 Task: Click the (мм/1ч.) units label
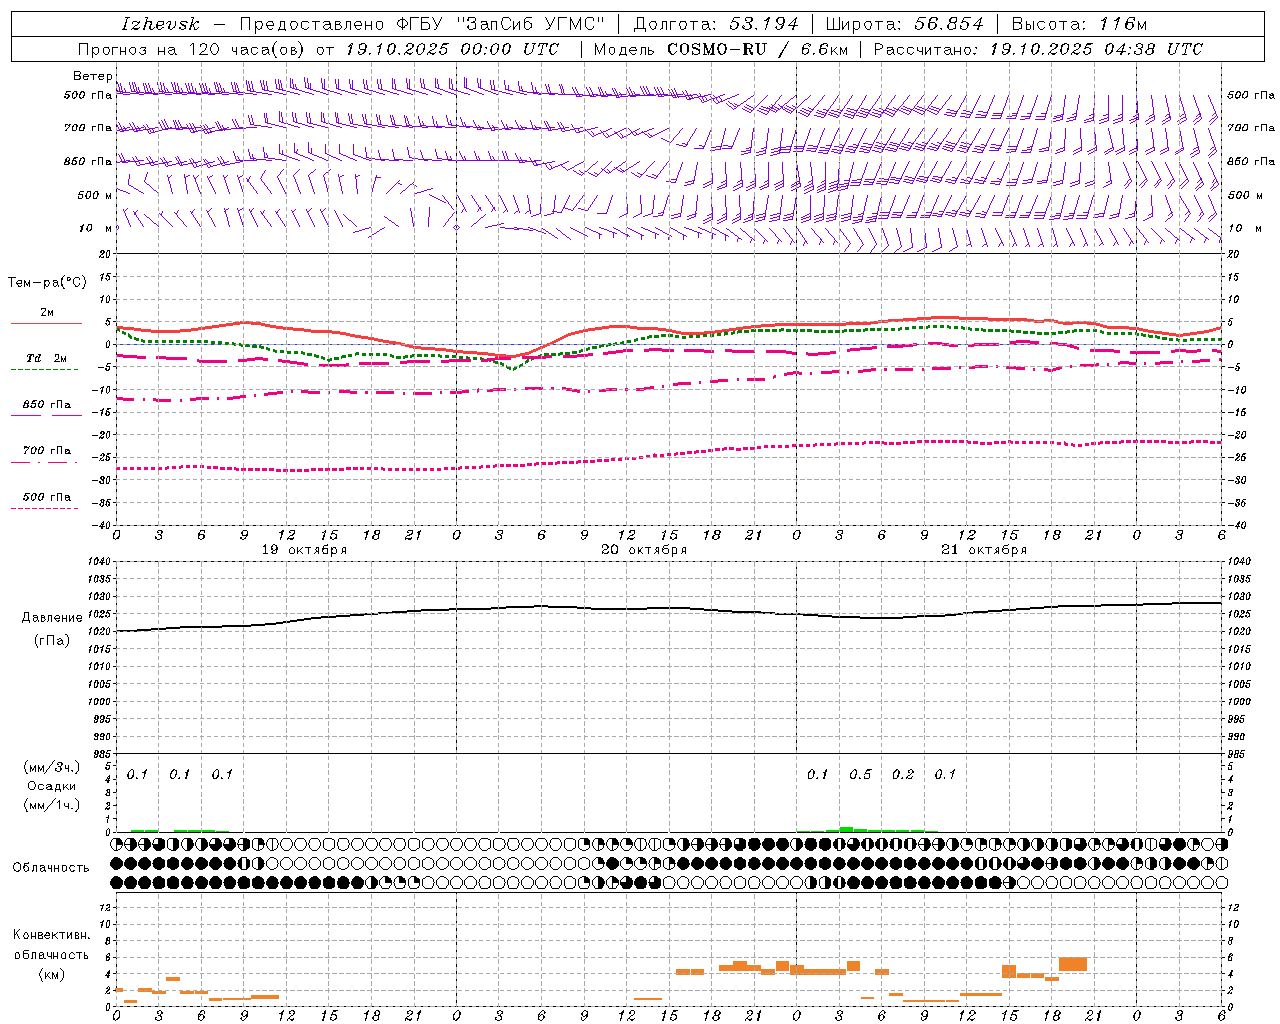coord(52,805)
